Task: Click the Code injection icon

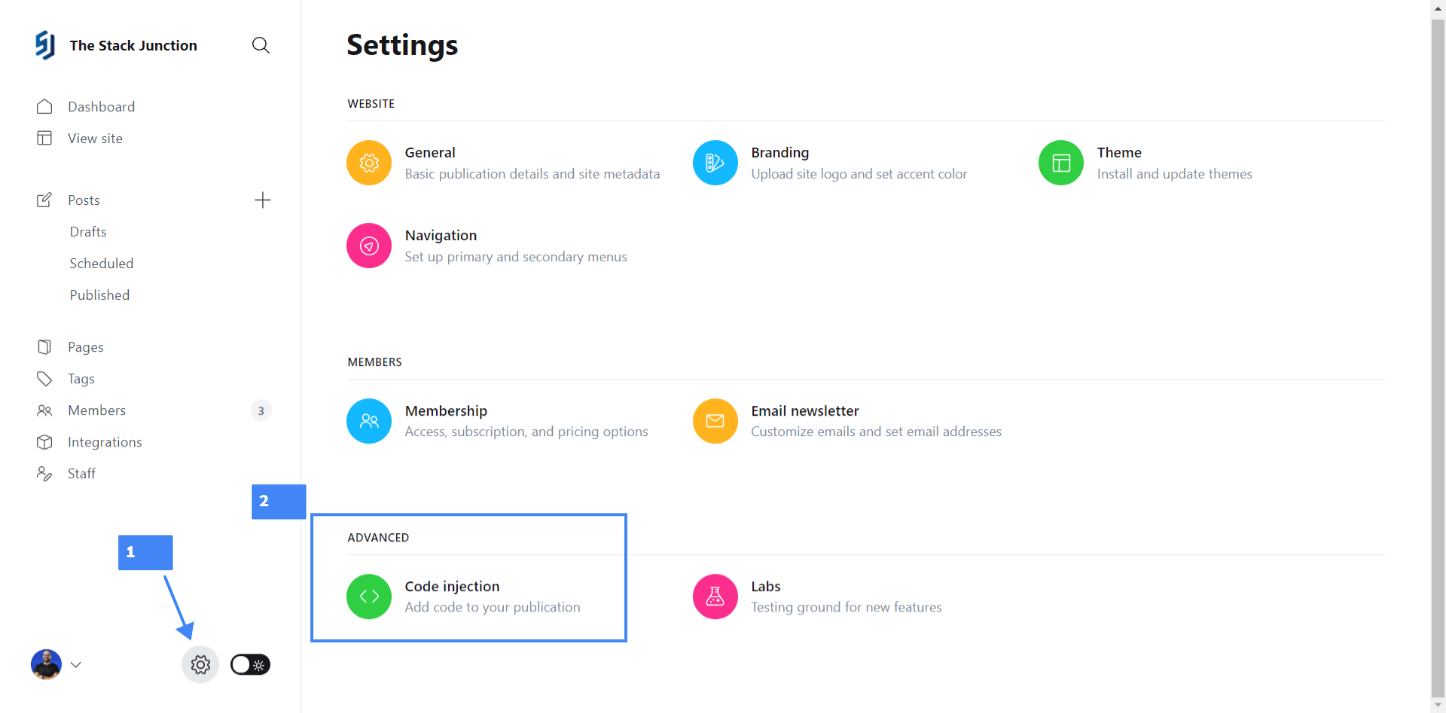Action: point(368,596)
